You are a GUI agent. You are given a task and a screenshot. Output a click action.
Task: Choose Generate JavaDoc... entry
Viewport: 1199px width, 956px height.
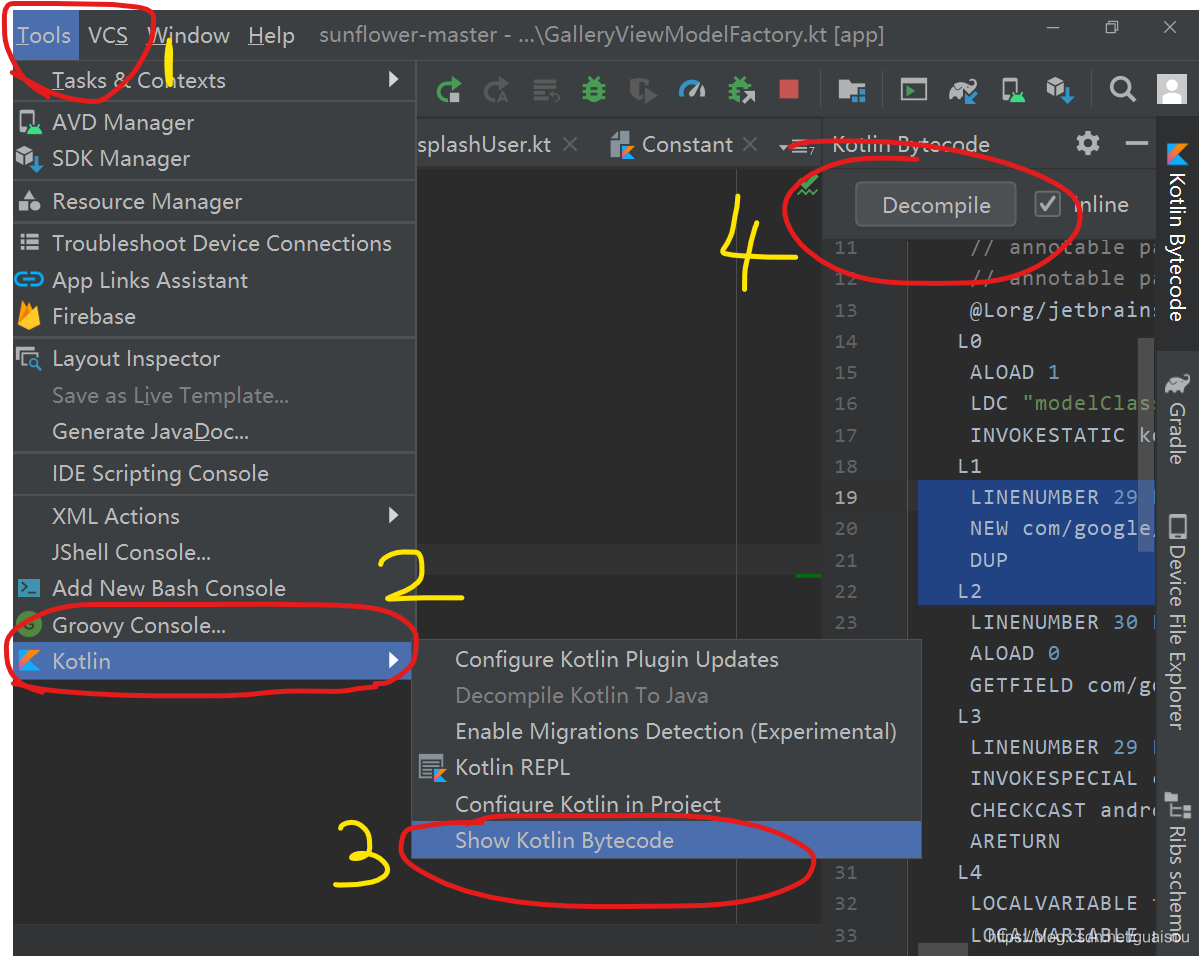[214, 431]
